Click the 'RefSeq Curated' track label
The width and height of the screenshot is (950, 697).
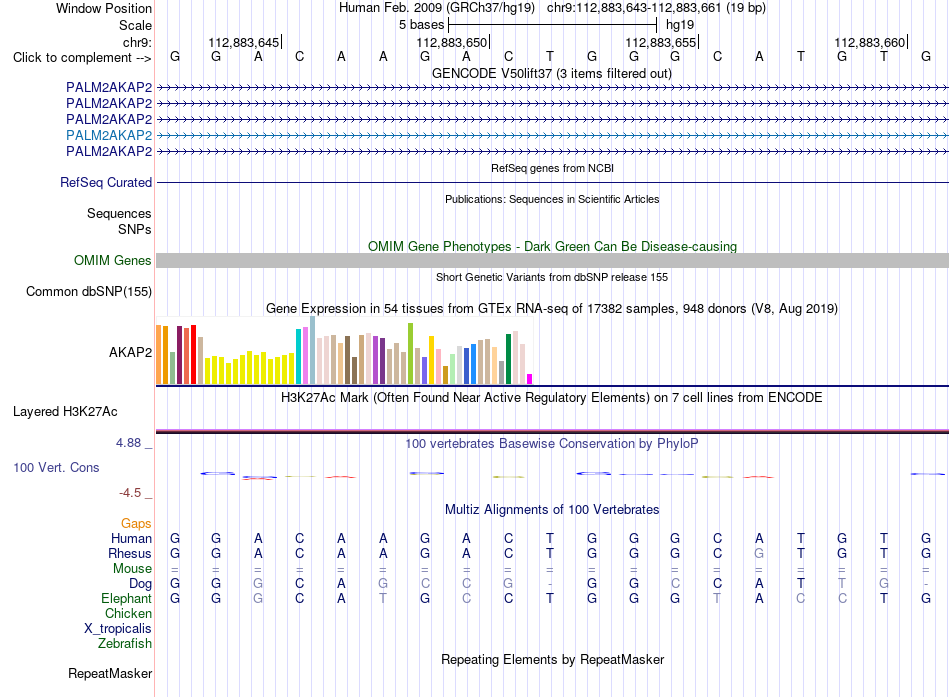pos(106,182)
